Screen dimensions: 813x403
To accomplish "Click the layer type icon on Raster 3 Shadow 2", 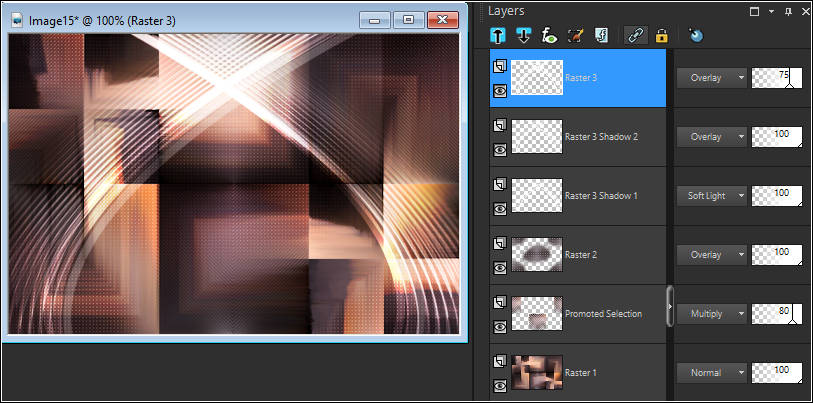I will pos(499,124).
